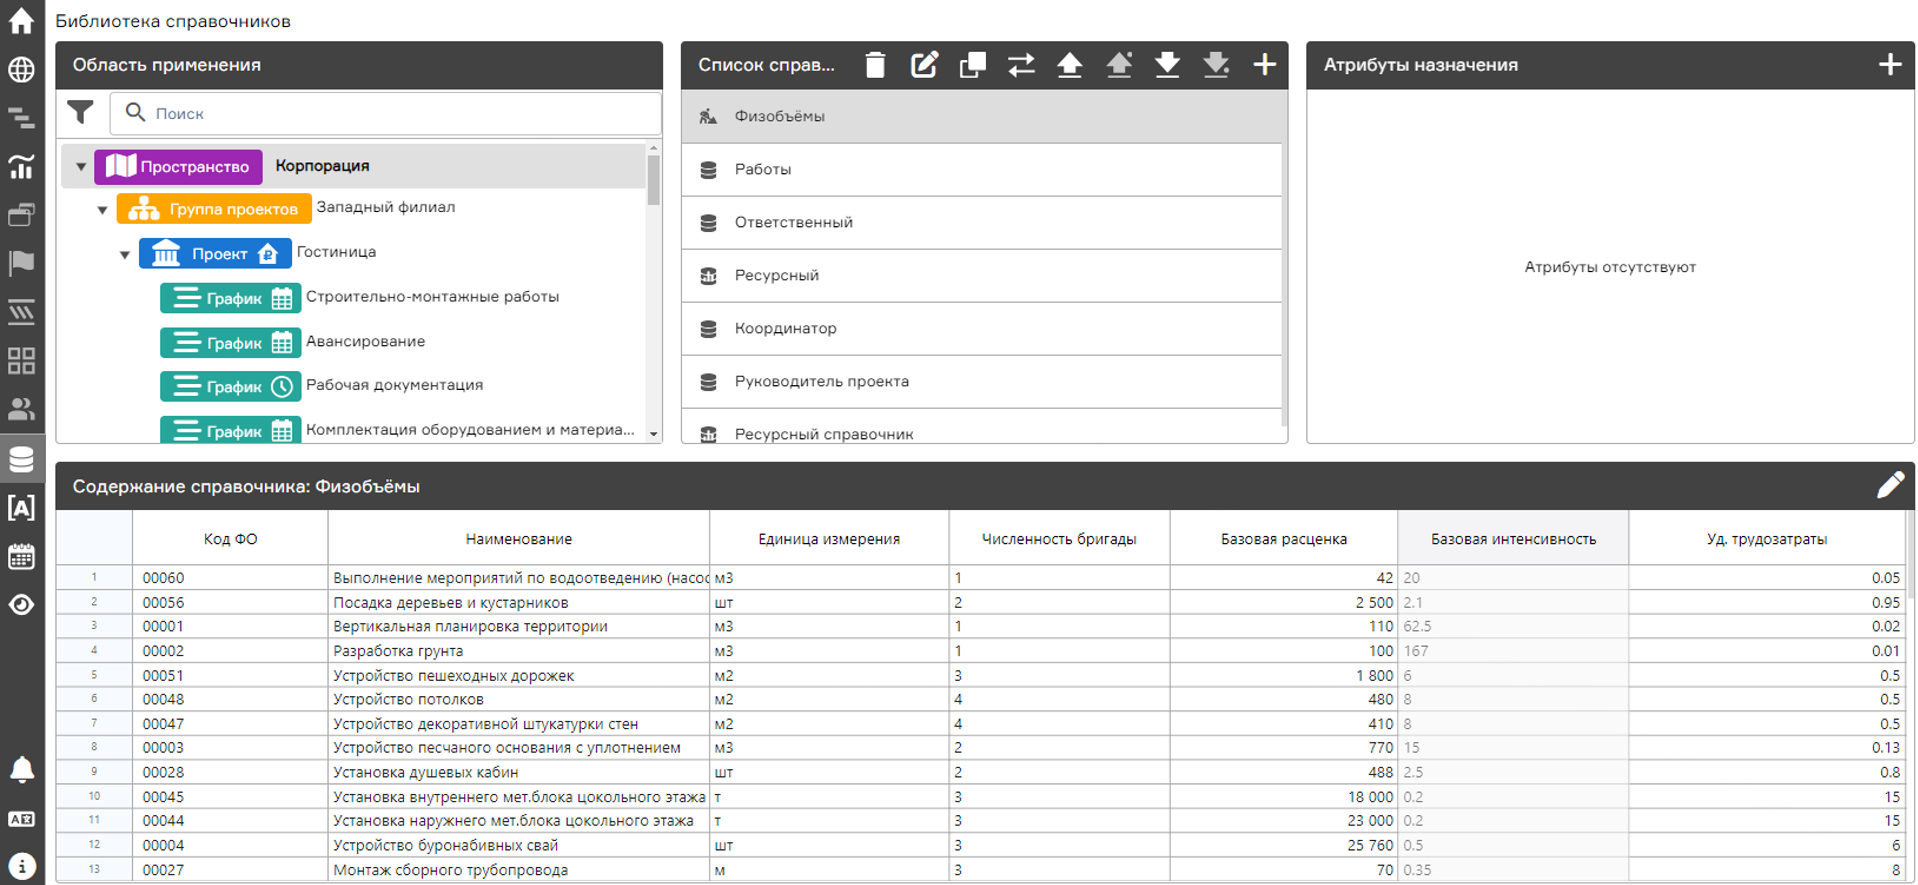Screen dimensions: 1918x885
Task: Click the filter funnel icon
Action: (80, 112)
